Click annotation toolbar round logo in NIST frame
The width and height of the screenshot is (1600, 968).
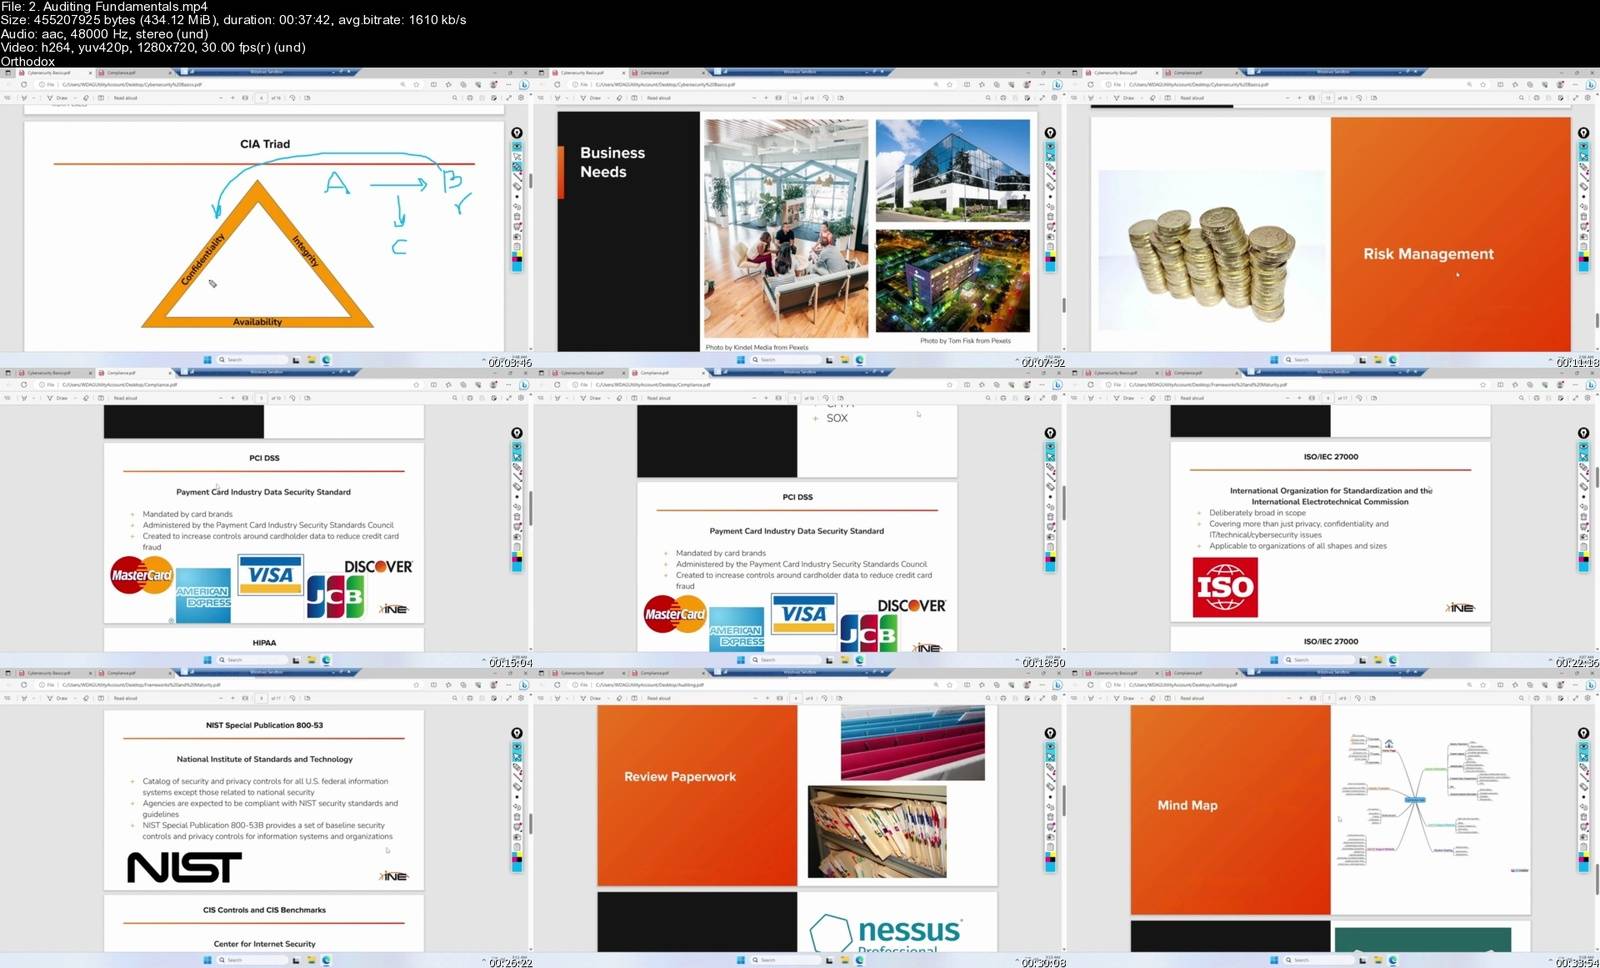[x=517, y=733]
